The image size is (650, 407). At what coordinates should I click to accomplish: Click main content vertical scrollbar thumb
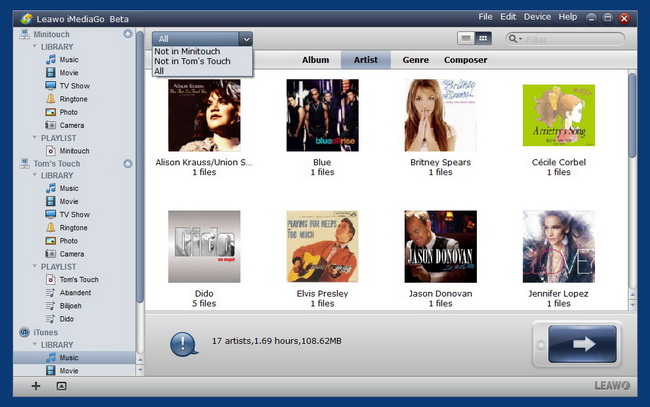(x=632, y=115)
